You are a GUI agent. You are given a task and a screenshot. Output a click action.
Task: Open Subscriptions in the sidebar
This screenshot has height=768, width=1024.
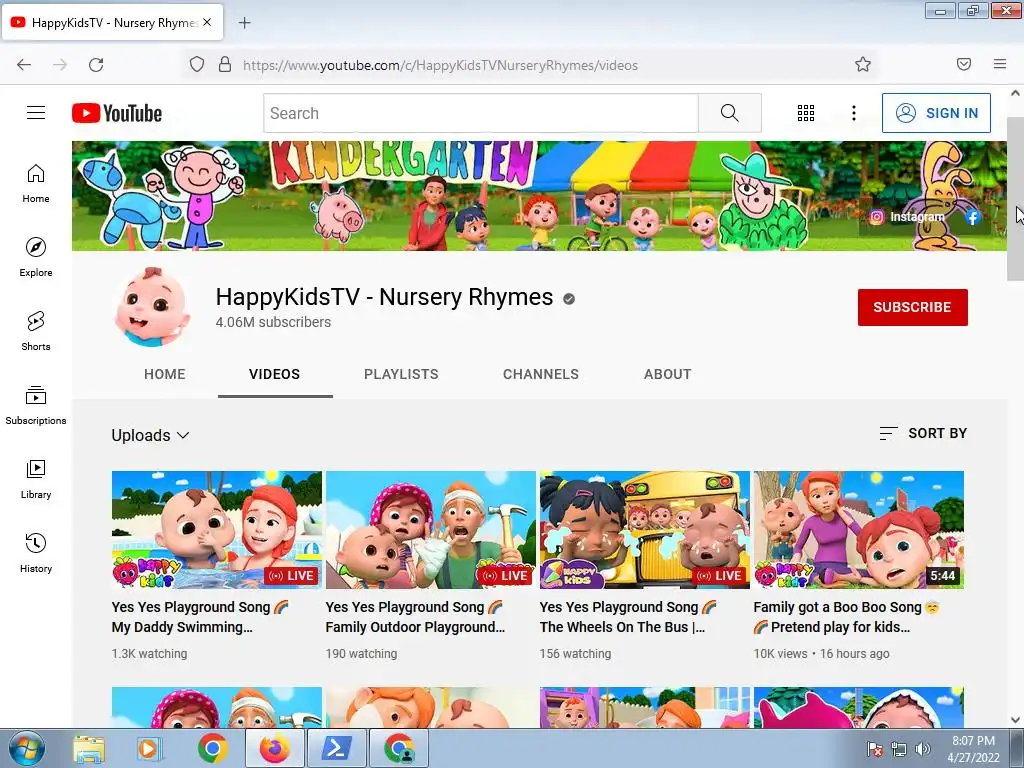(36, 405)
